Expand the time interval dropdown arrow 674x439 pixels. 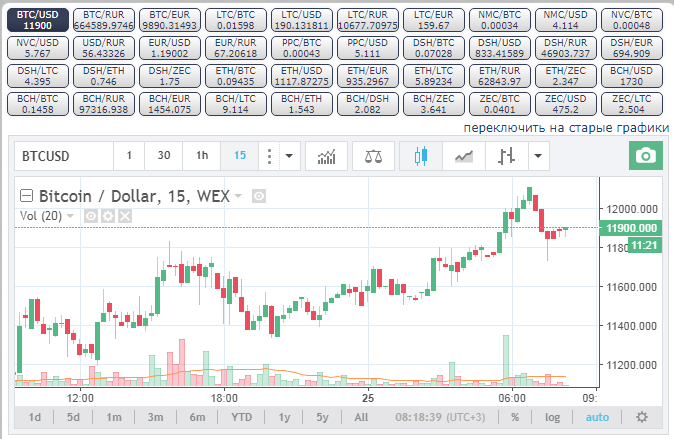tap(289, 156)
